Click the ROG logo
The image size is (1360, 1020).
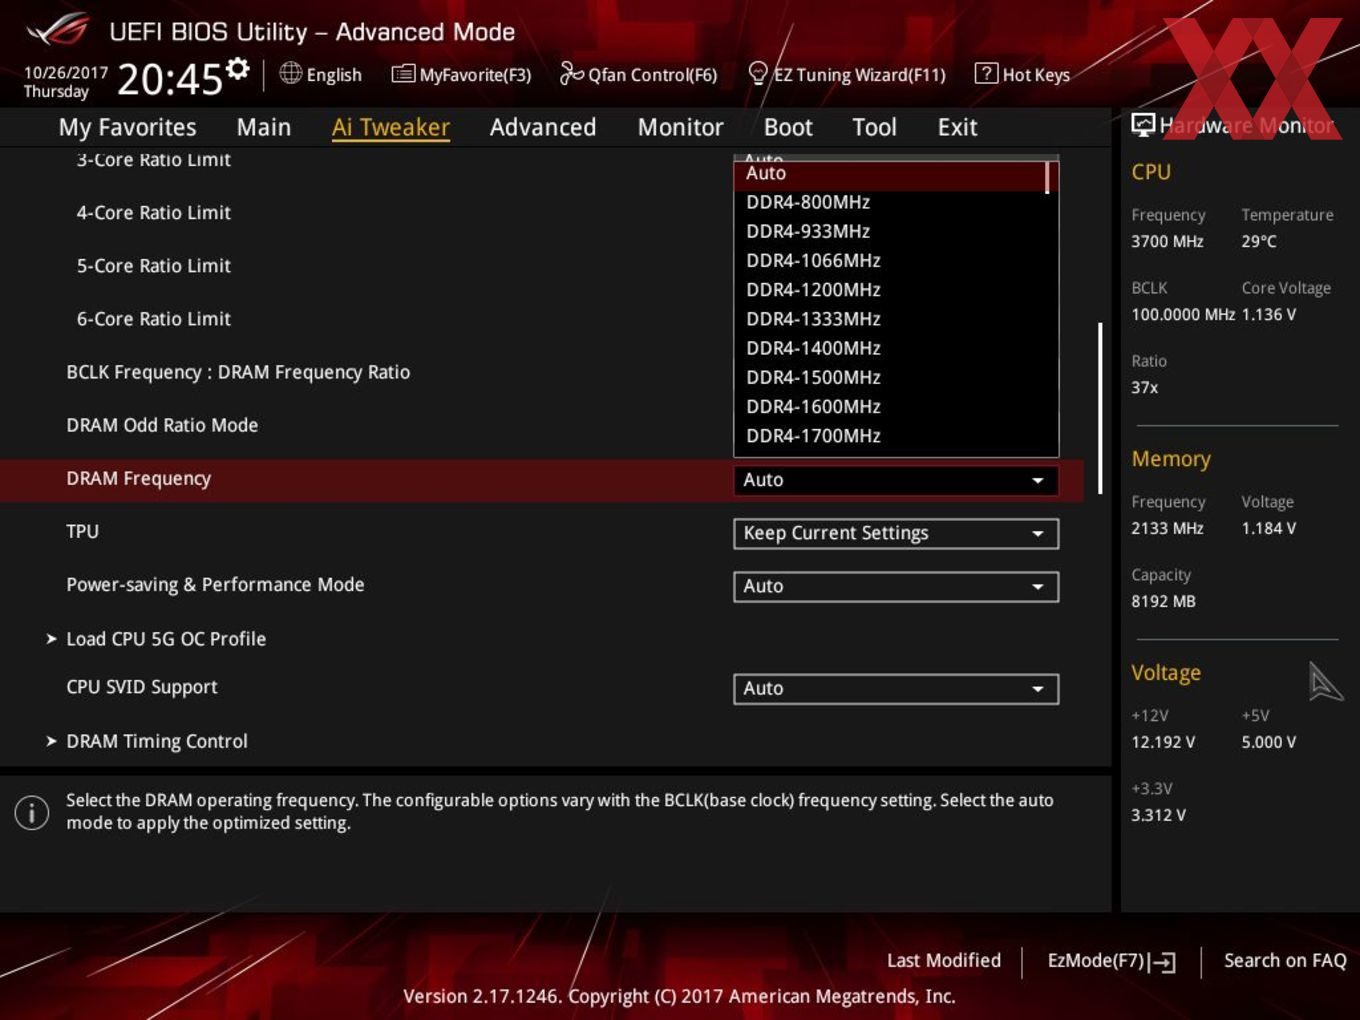57,31
